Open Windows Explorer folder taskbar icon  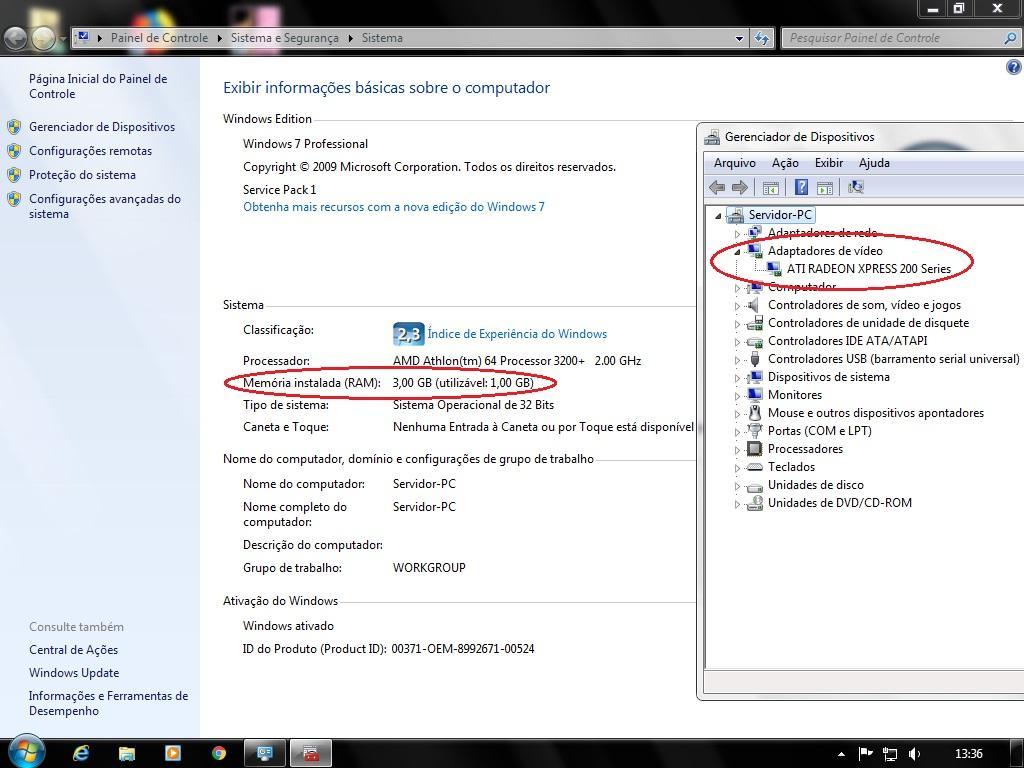(x=127, y=754)
